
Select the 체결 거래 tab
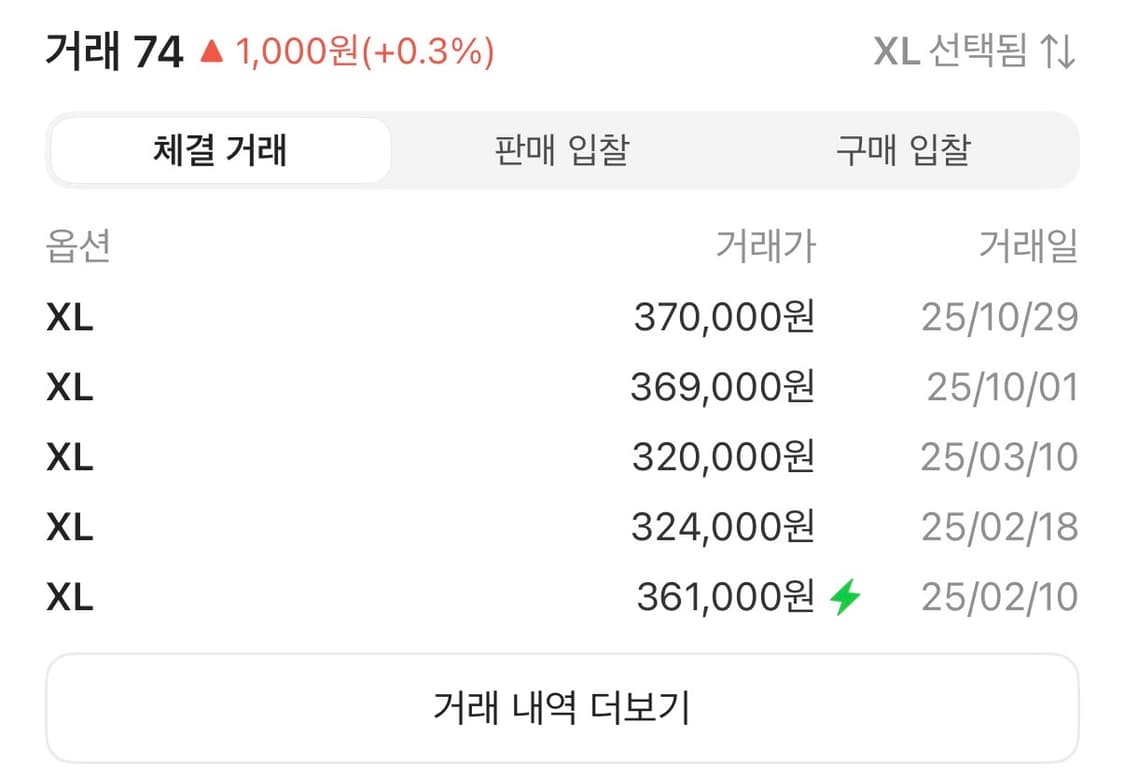tap(221, 150)
